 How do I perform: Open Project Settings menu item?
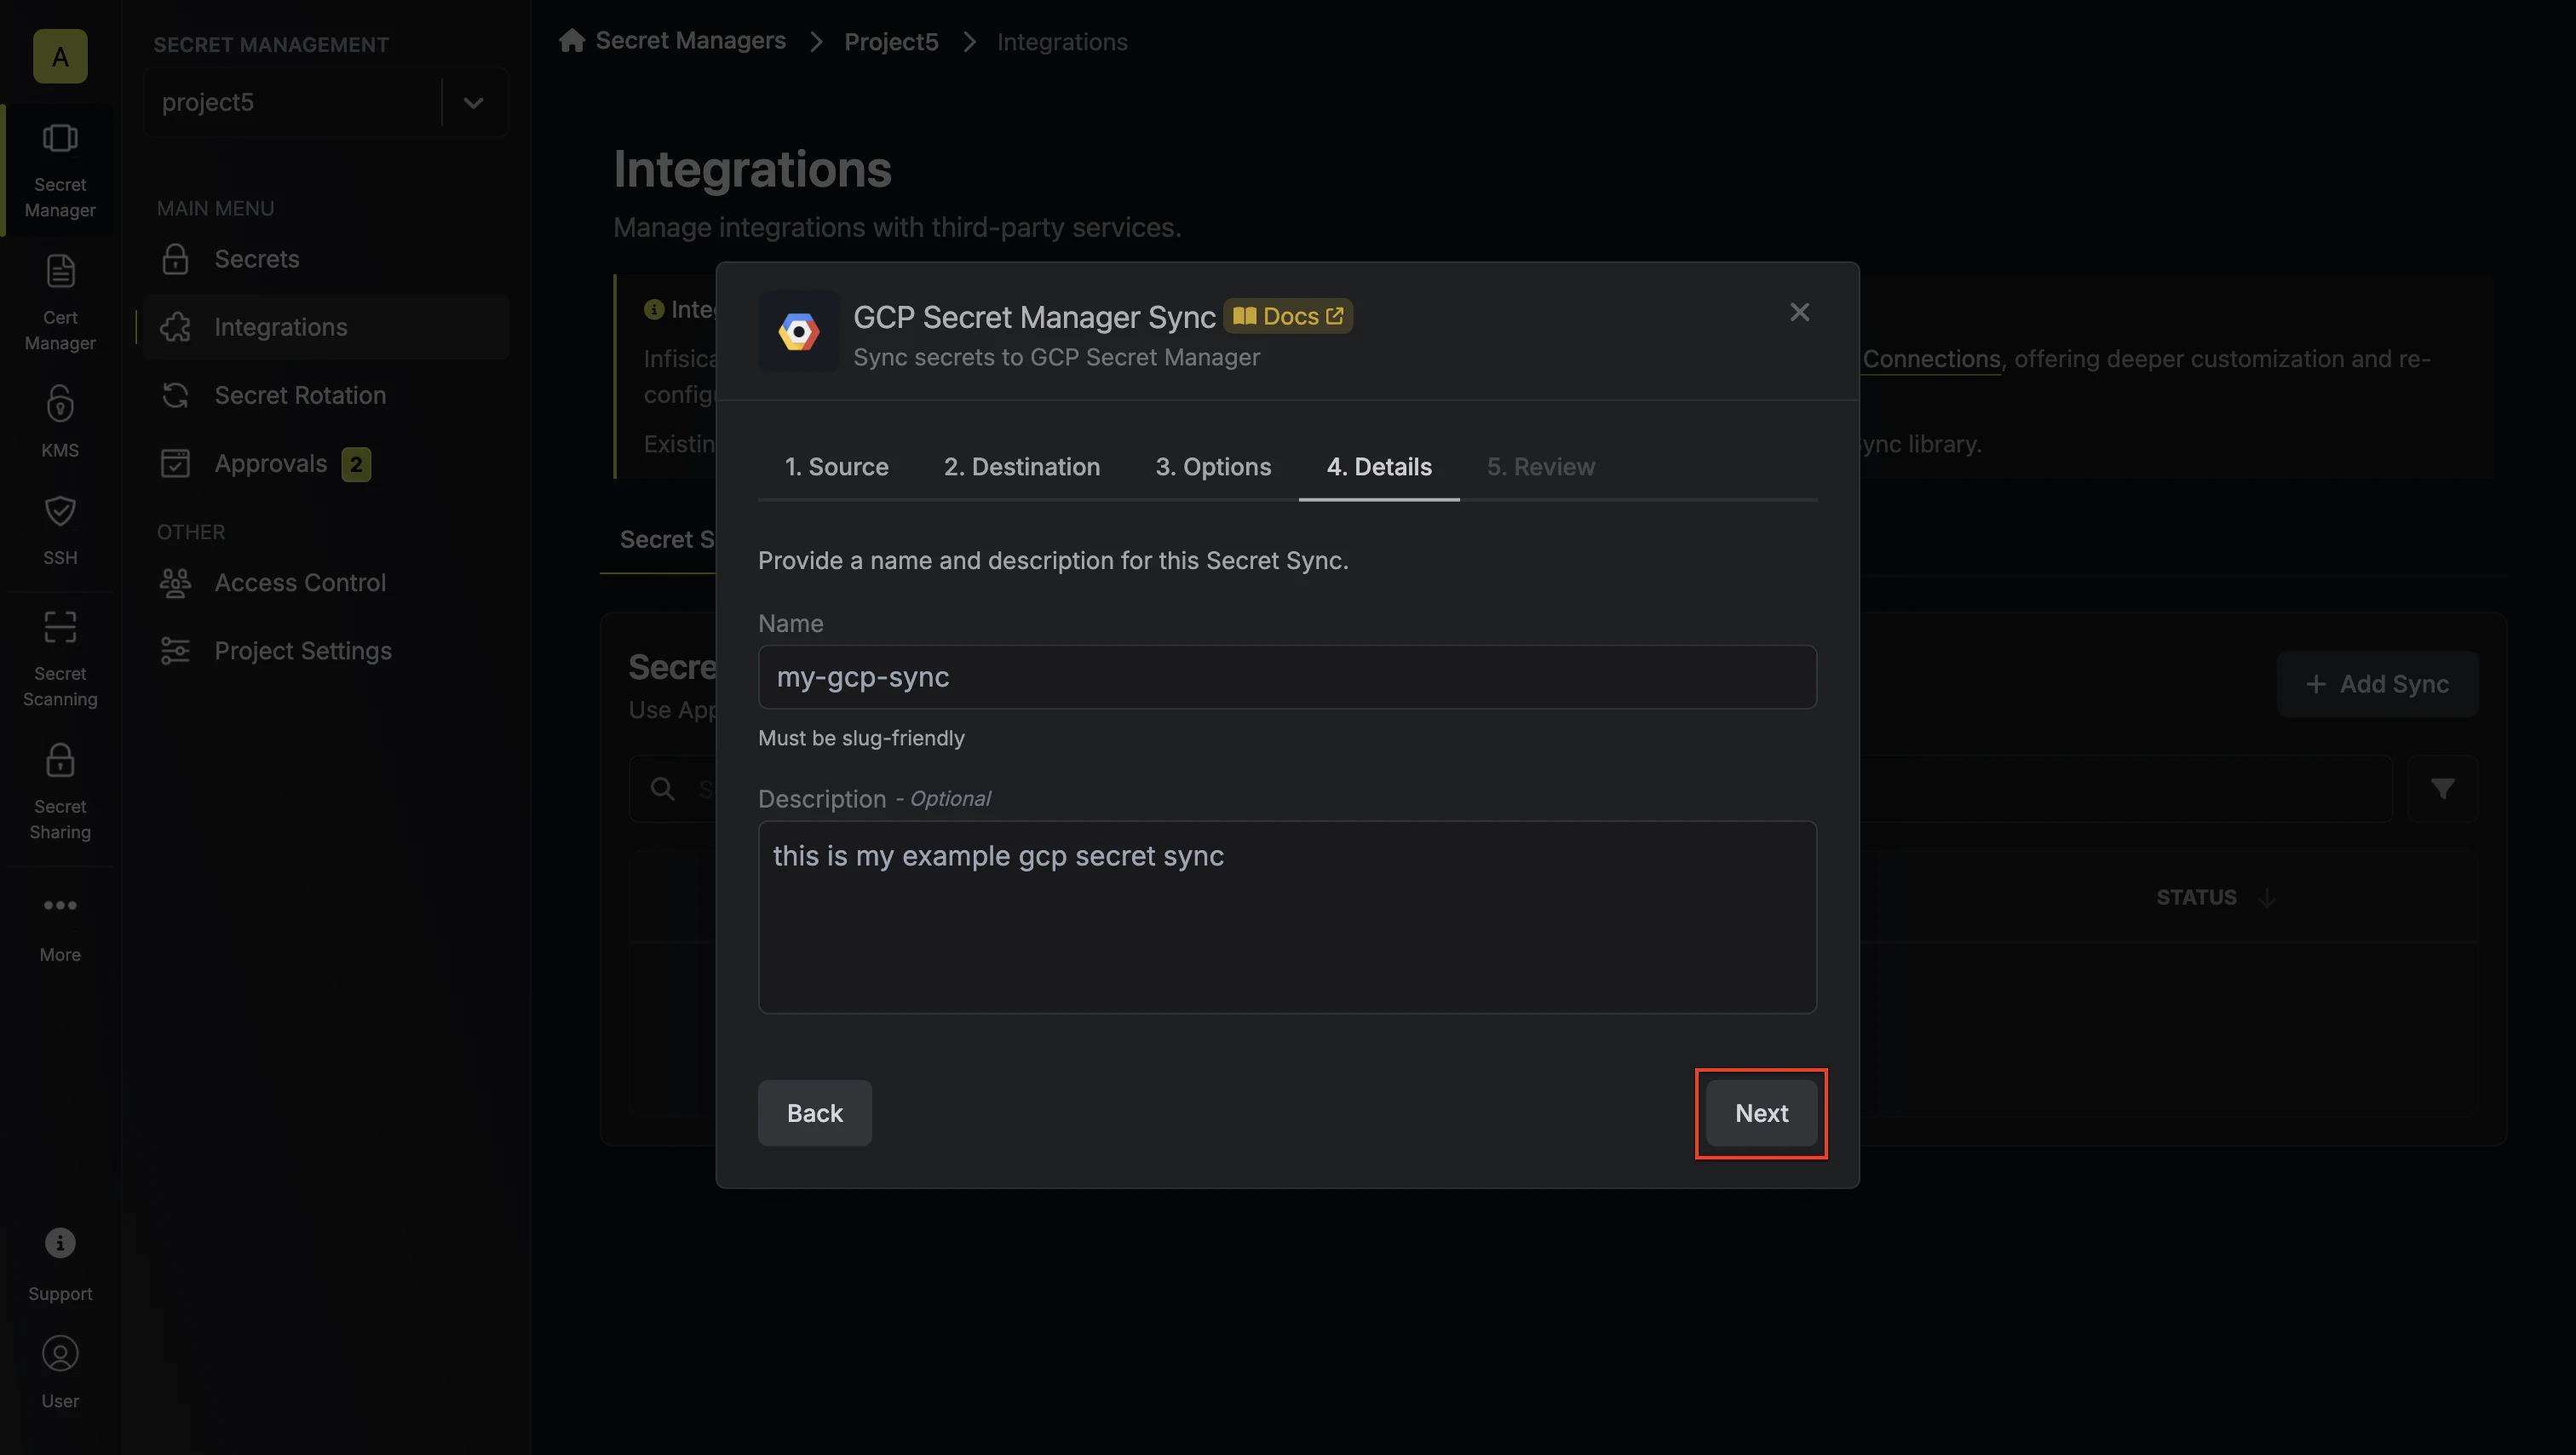(326, 651)
